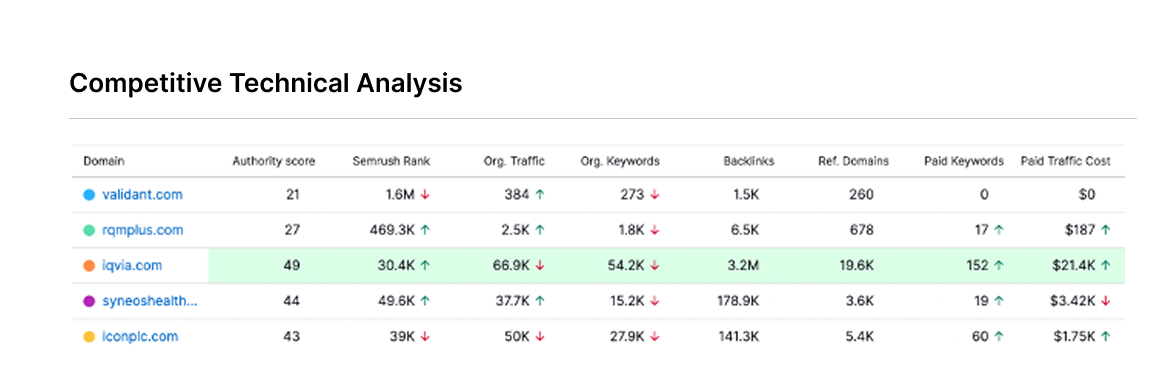Click the green dot beside rqmplus.com
The image size is (1176, 386).
coord(88,230)
